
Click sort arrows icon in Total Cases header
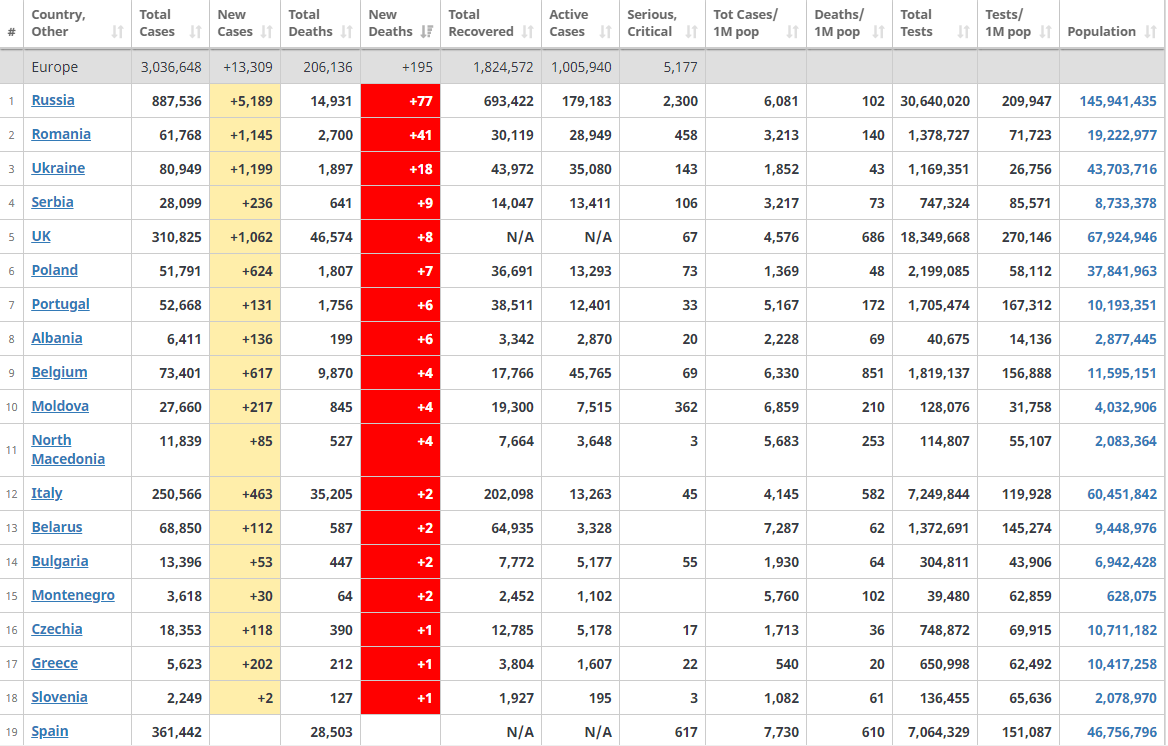(x=196, y=32)
